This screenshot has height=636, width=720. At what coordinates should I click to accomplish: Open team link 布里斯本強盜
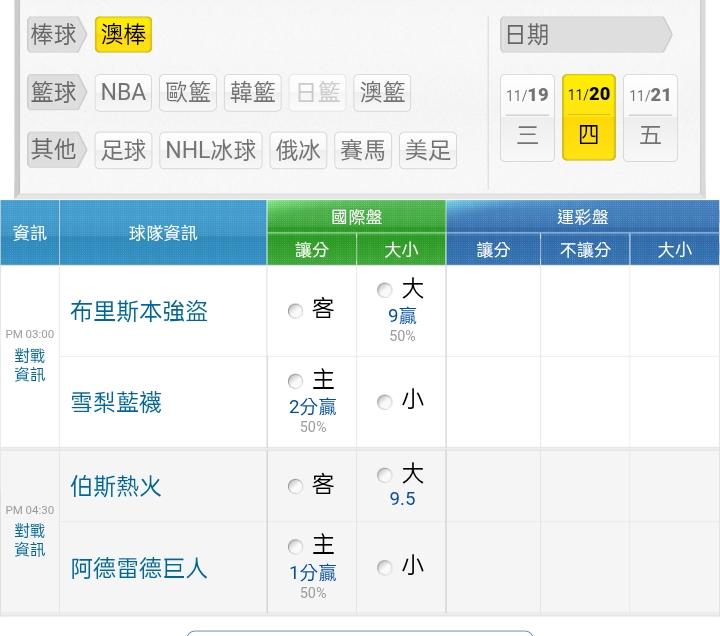(139, 311)
